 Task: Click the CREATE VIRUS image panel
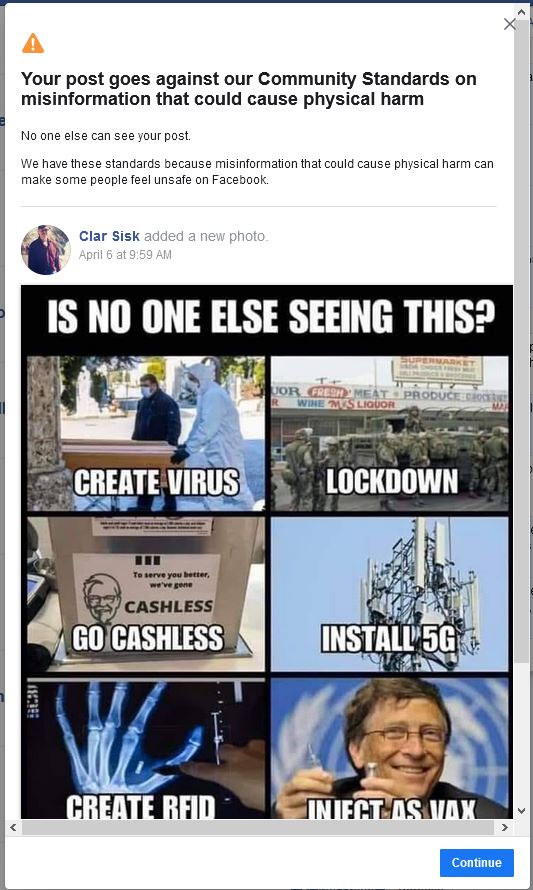point(146,433)
